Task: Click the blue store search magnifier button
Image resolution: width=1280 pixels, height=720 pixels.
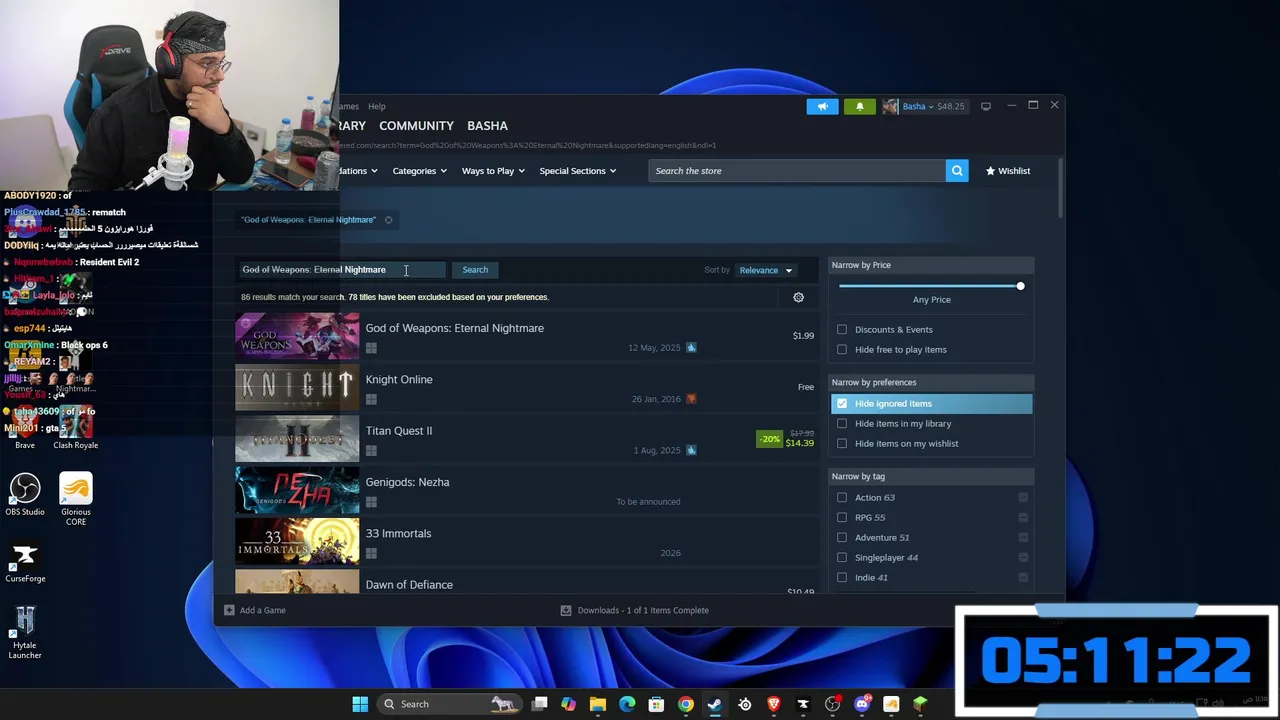Action: 957,171
